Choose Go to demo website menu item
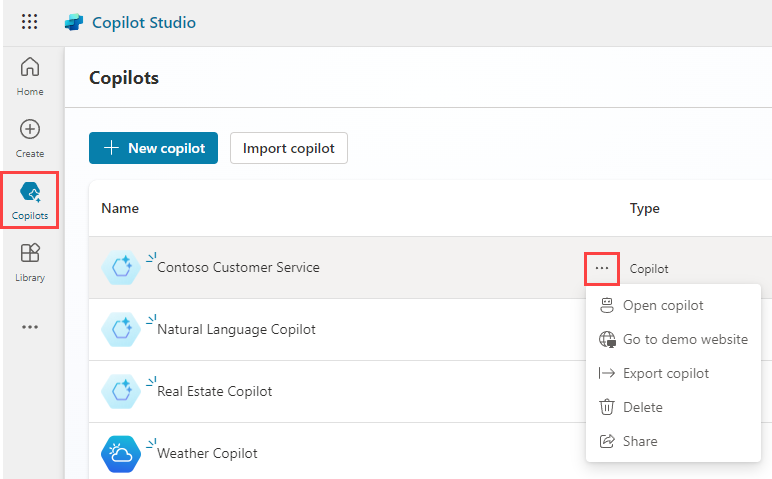Screen dimensions: 772x479 tap(673, 339)
